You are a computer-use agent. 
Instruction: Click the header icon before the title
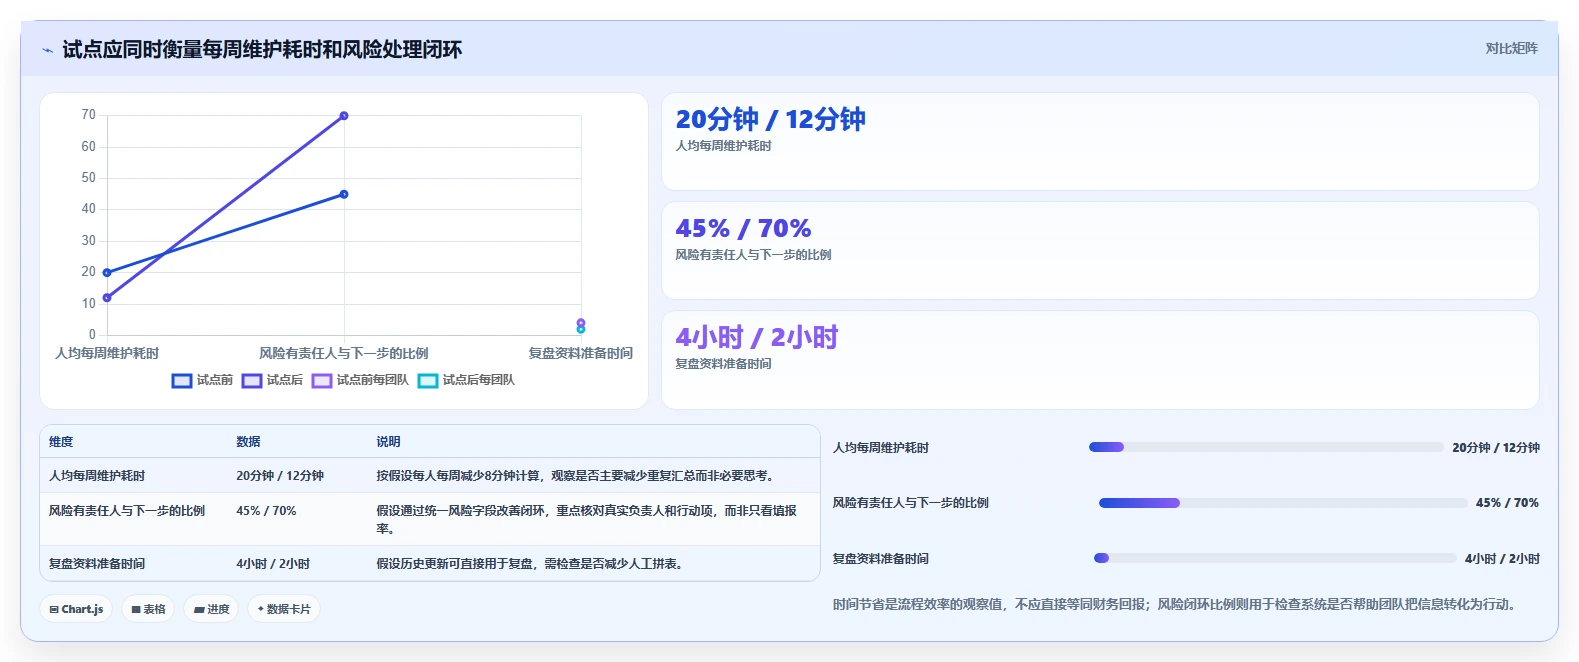[47, 50]
